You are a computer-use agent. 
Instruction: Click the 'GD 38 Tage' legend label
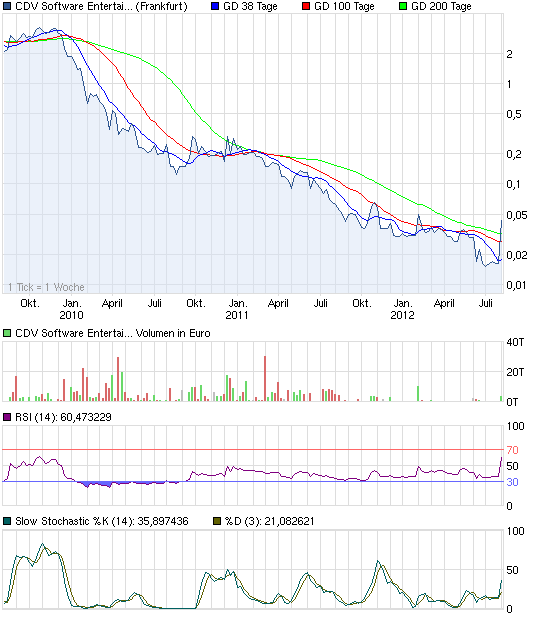(250, 6)
